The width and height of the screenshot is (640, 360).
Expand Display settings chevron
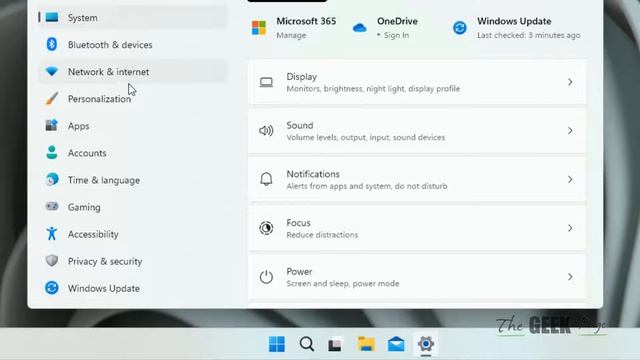[x=570, y=82]
